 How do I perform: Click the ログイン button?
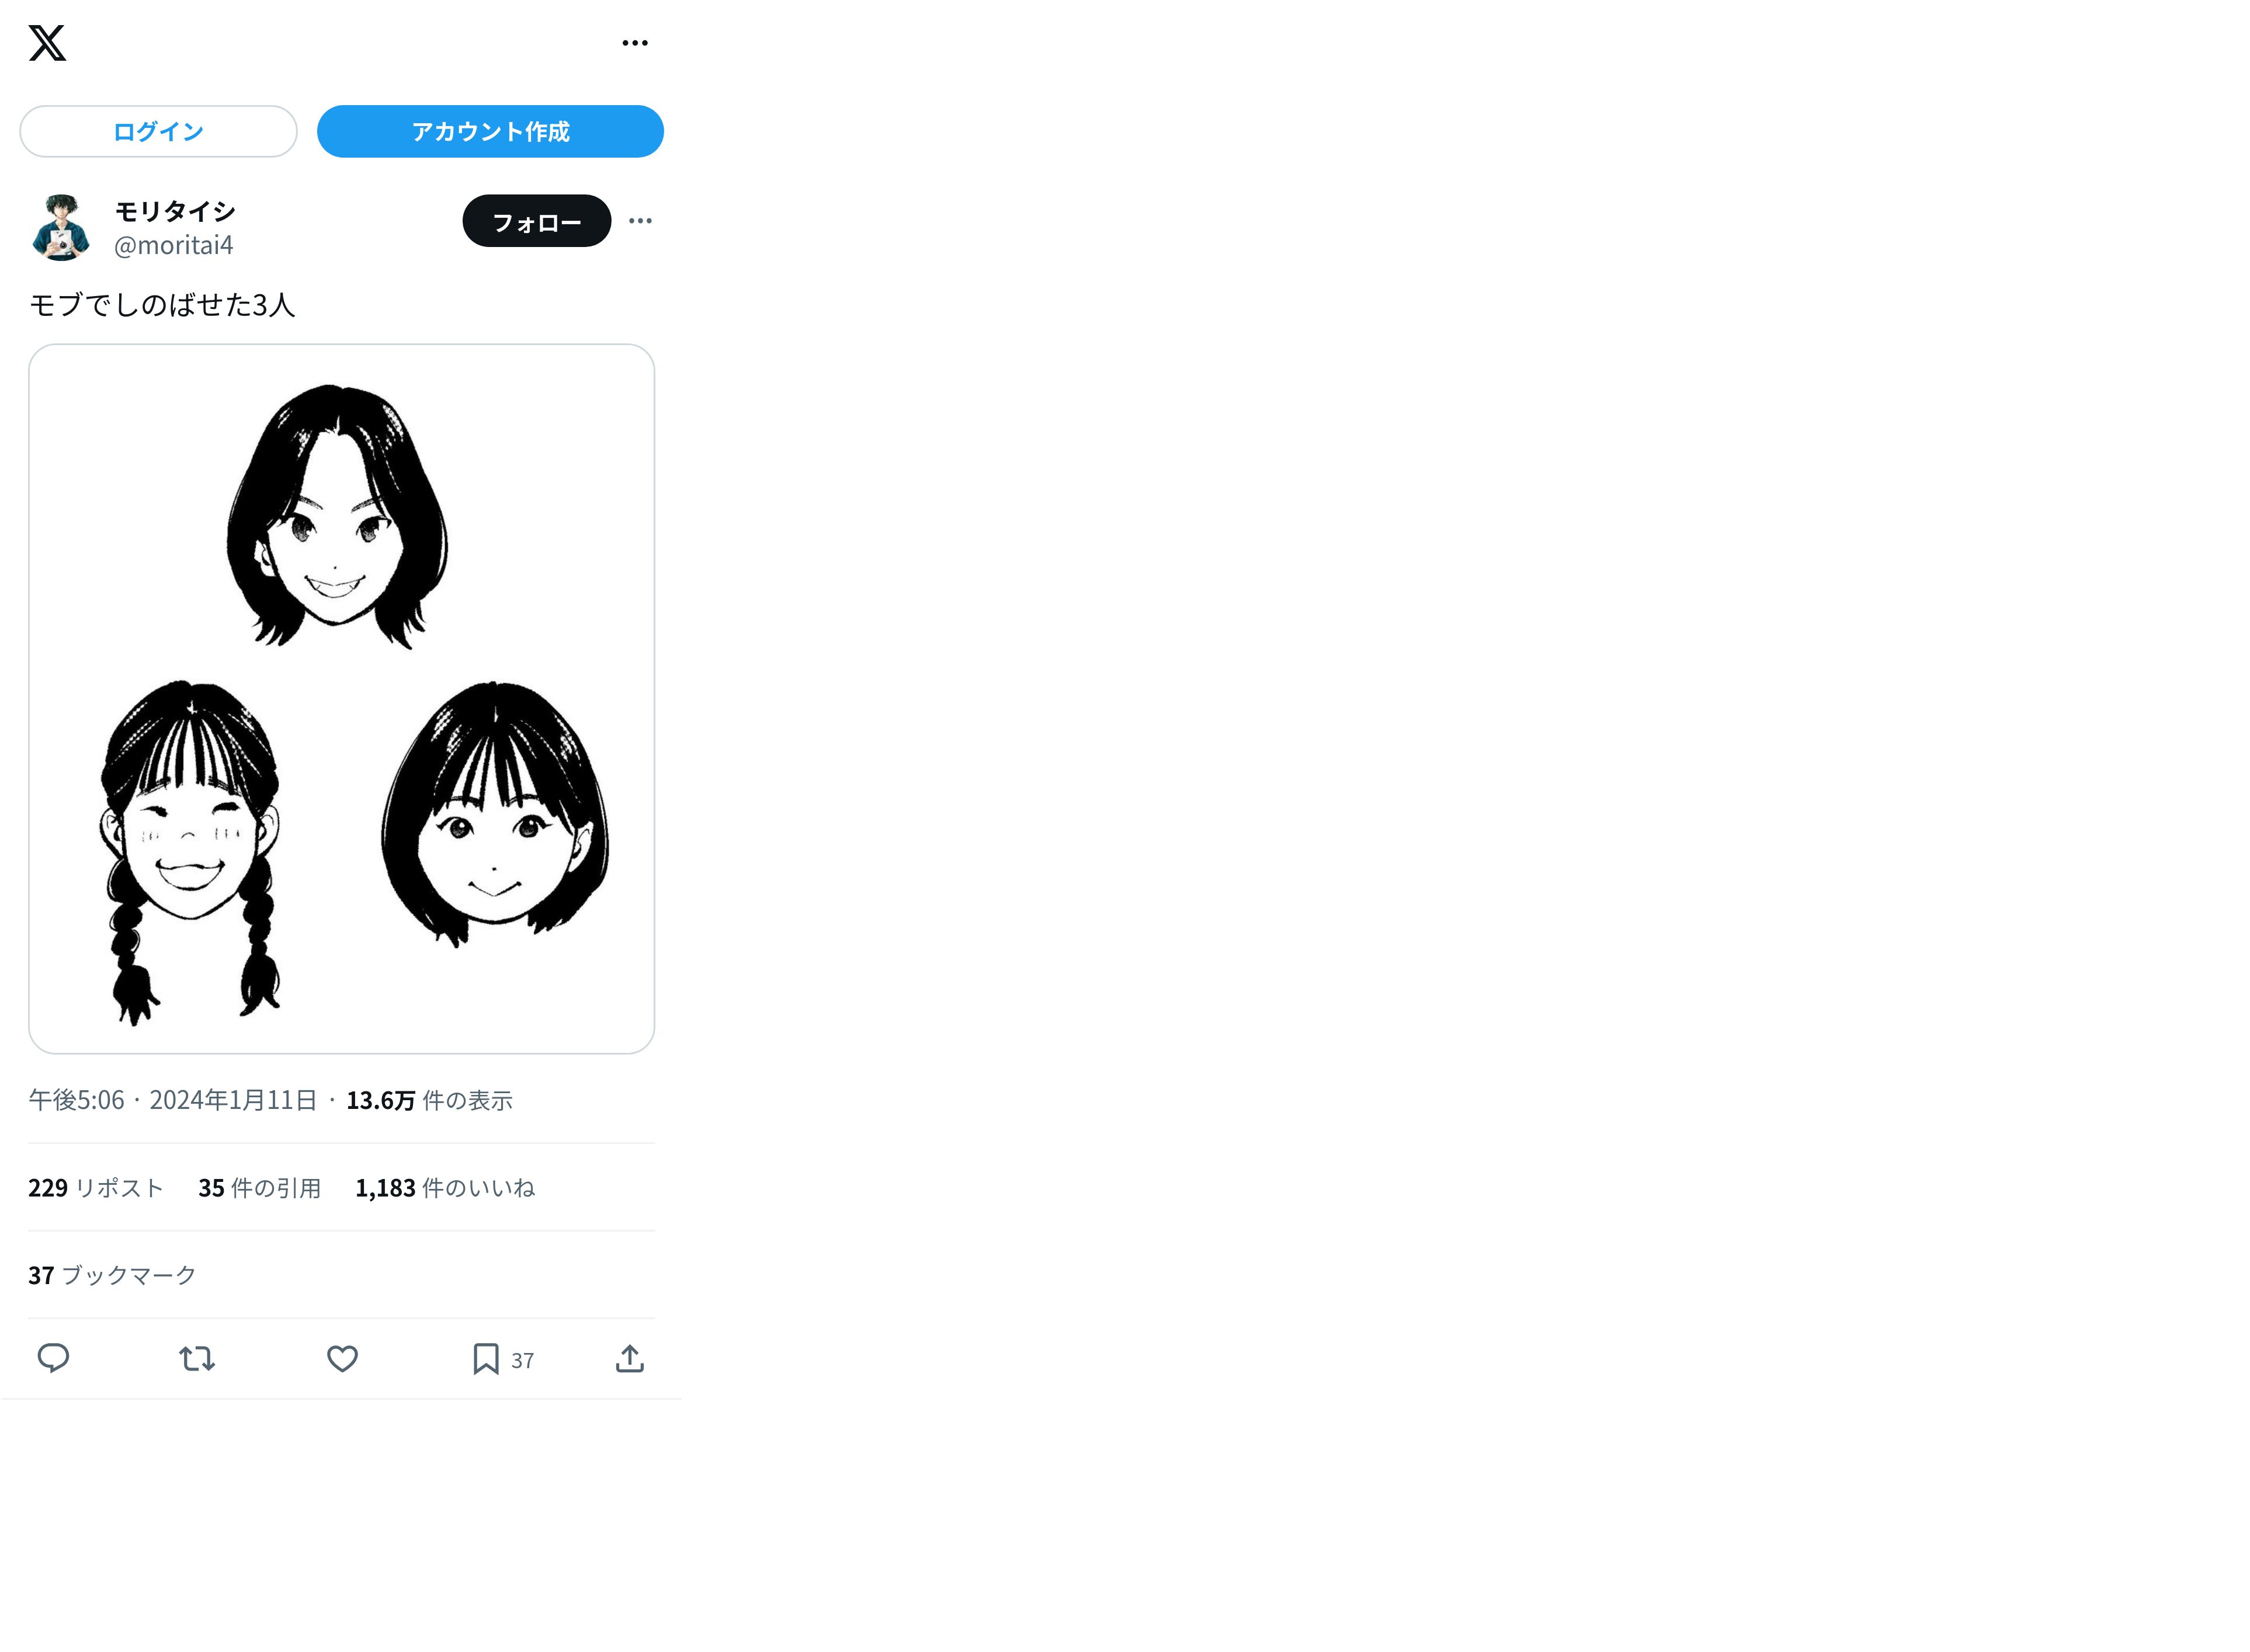pos(158,131)
